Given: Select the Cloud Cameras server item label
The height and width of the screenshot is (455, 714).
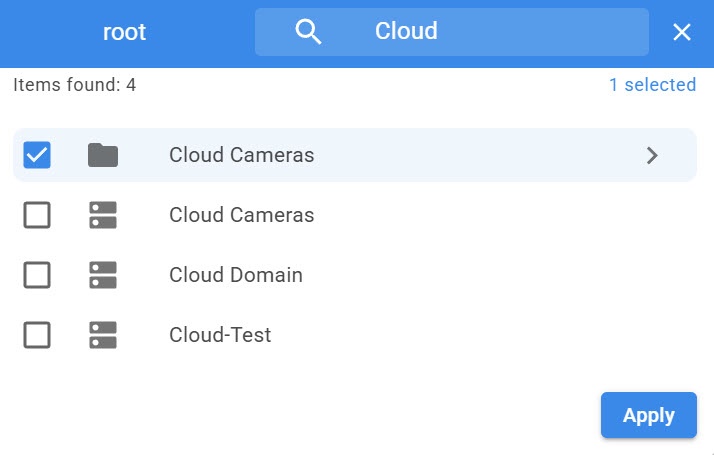Looking at the screenshot, I should pyautogui.click(x=242, y=215).
